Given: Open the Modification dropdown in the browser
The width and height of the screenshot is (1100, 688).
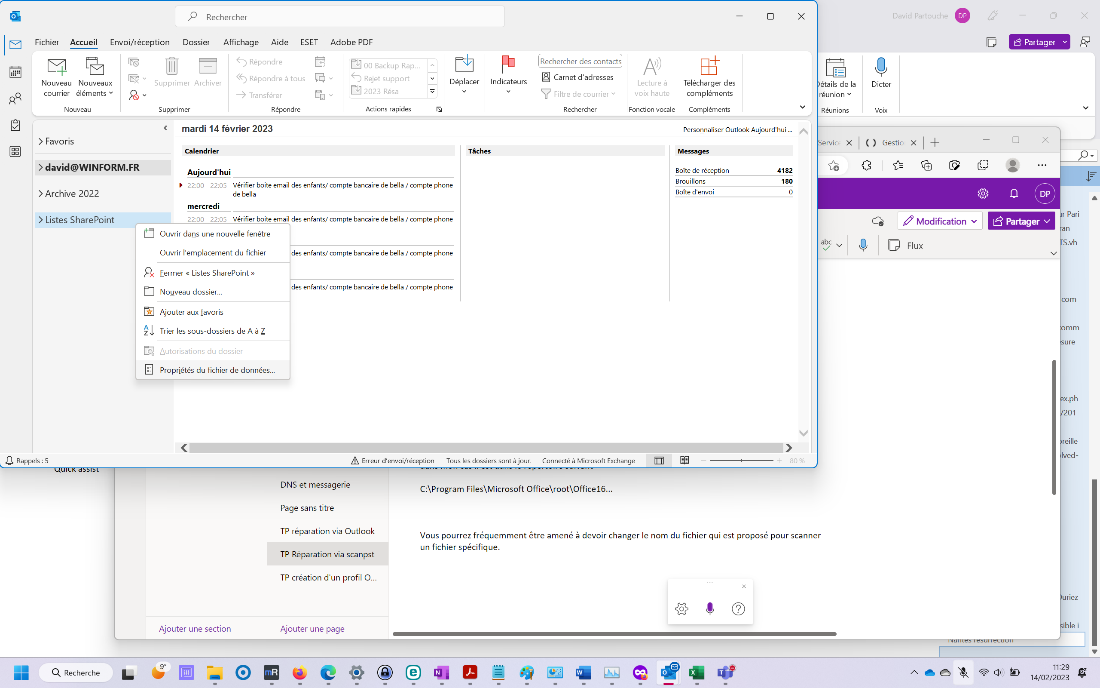Looking at the screenshot, I should pyautogui.click(x=940, y=221).
